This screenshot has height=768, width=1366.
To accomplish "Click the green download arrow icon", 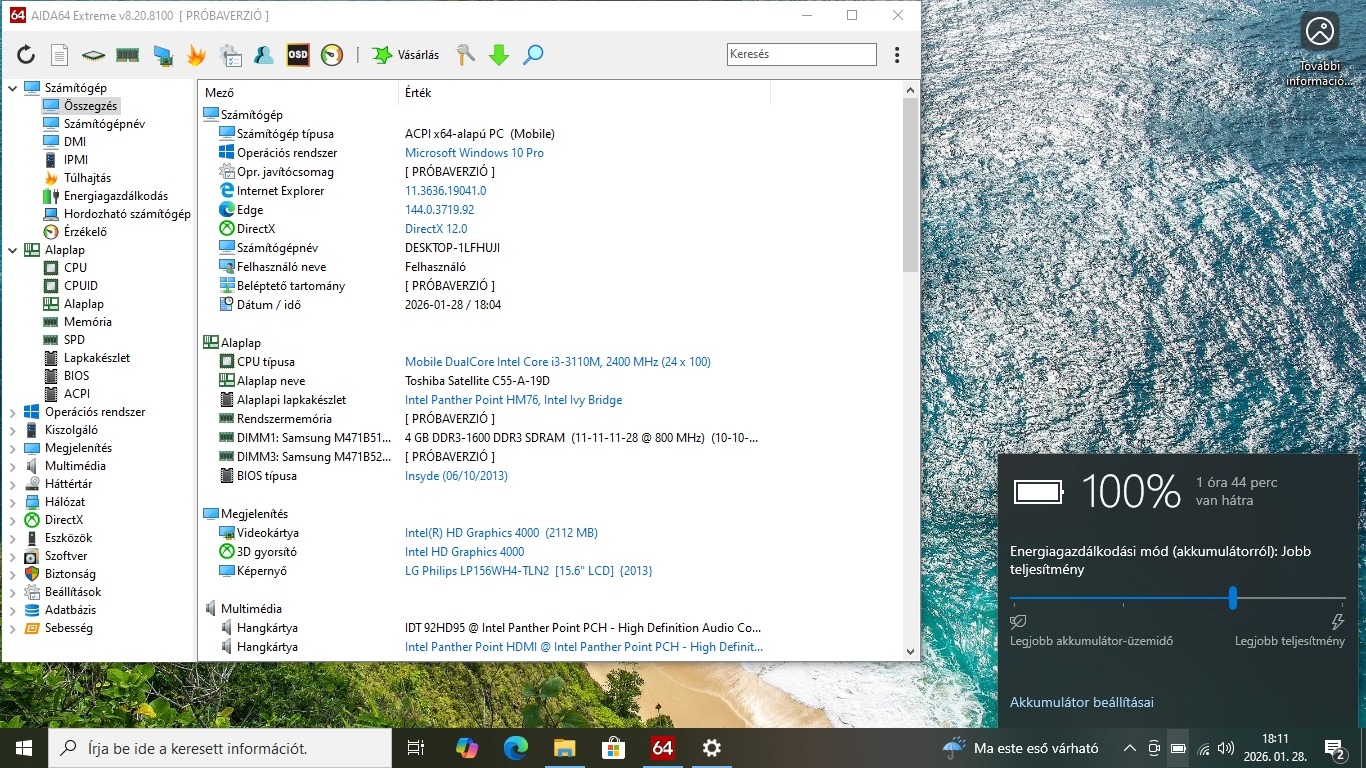I will click(499, 55).
